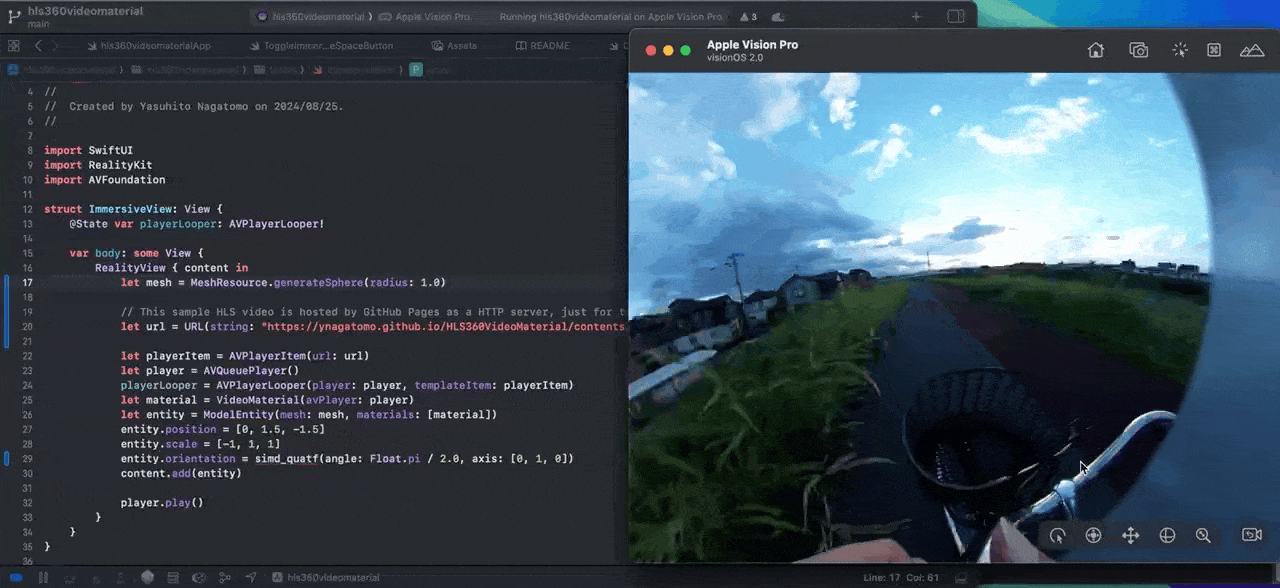Take a simulator screenshot with camera icon

(x=1138, y=50)
